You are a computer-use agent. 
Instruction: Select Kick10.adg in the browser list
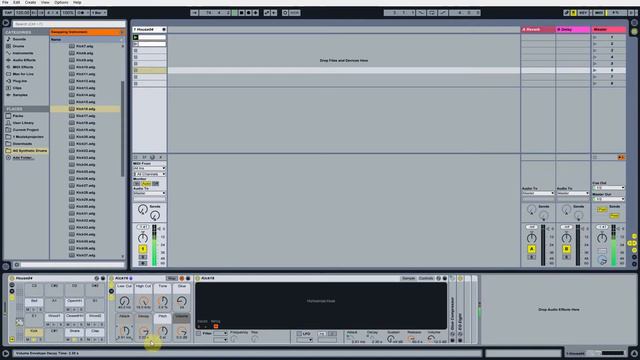pyautogui.click(x=85, y=67)
